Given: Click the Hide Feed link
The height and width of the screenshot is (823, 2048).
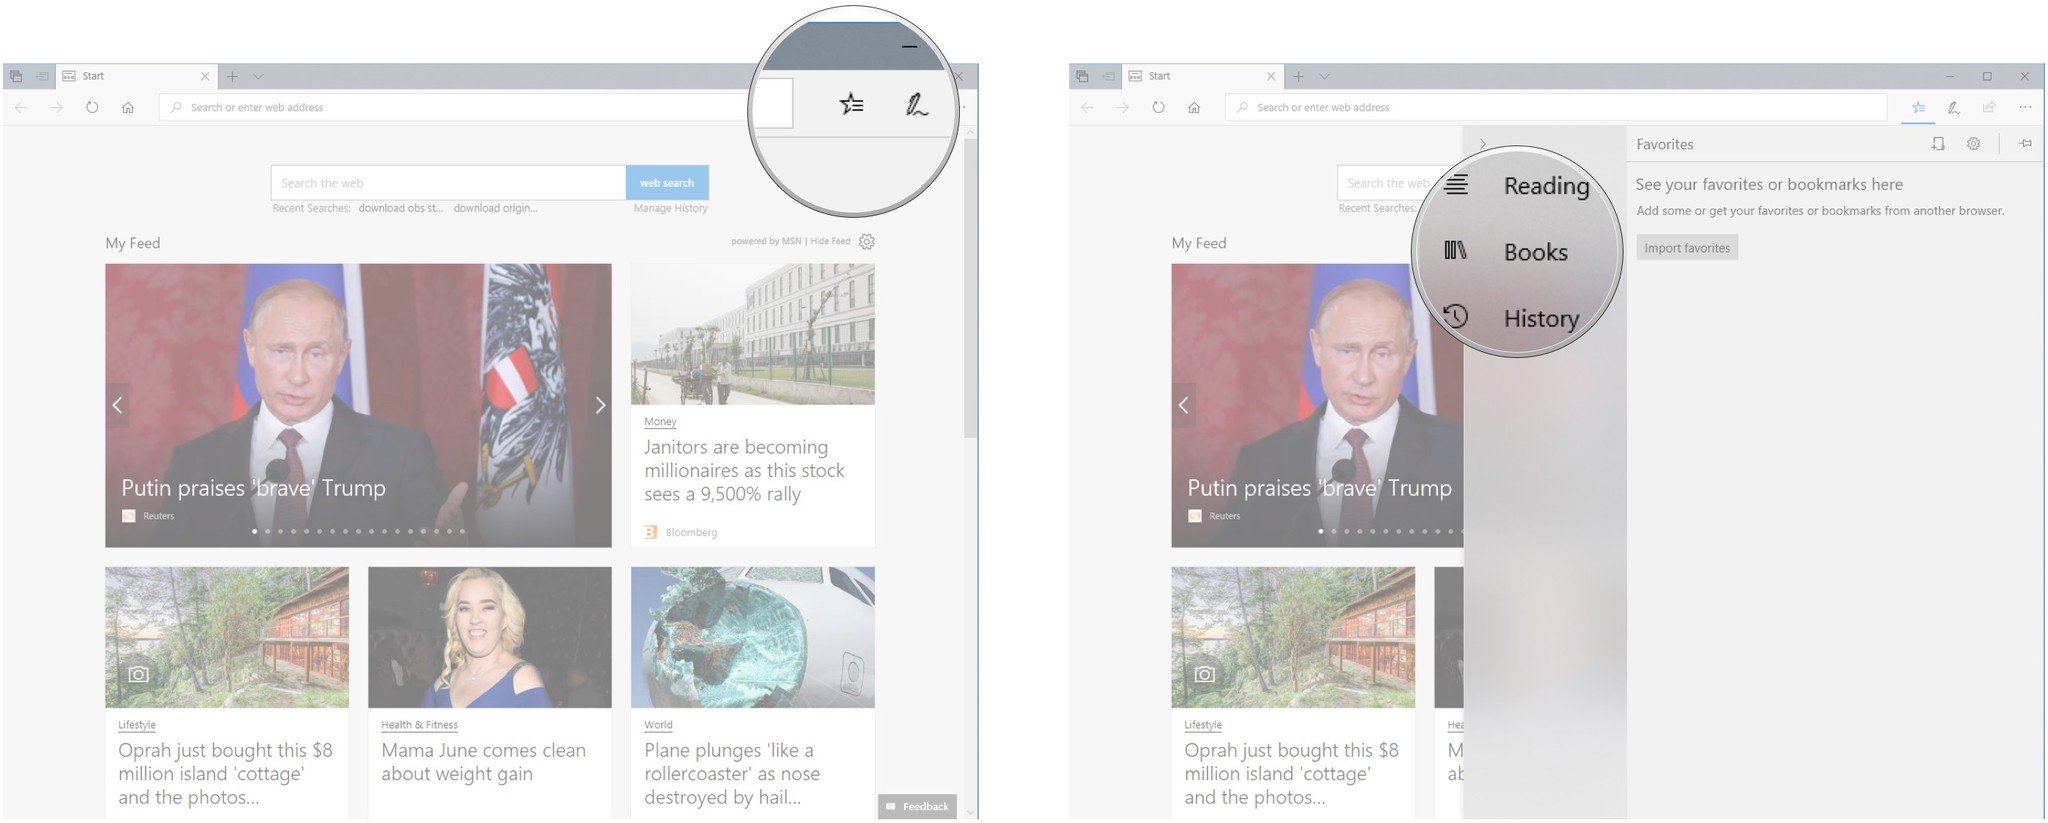Looking at the screenshot, I should pyautogui.click(x=830, y=241).
